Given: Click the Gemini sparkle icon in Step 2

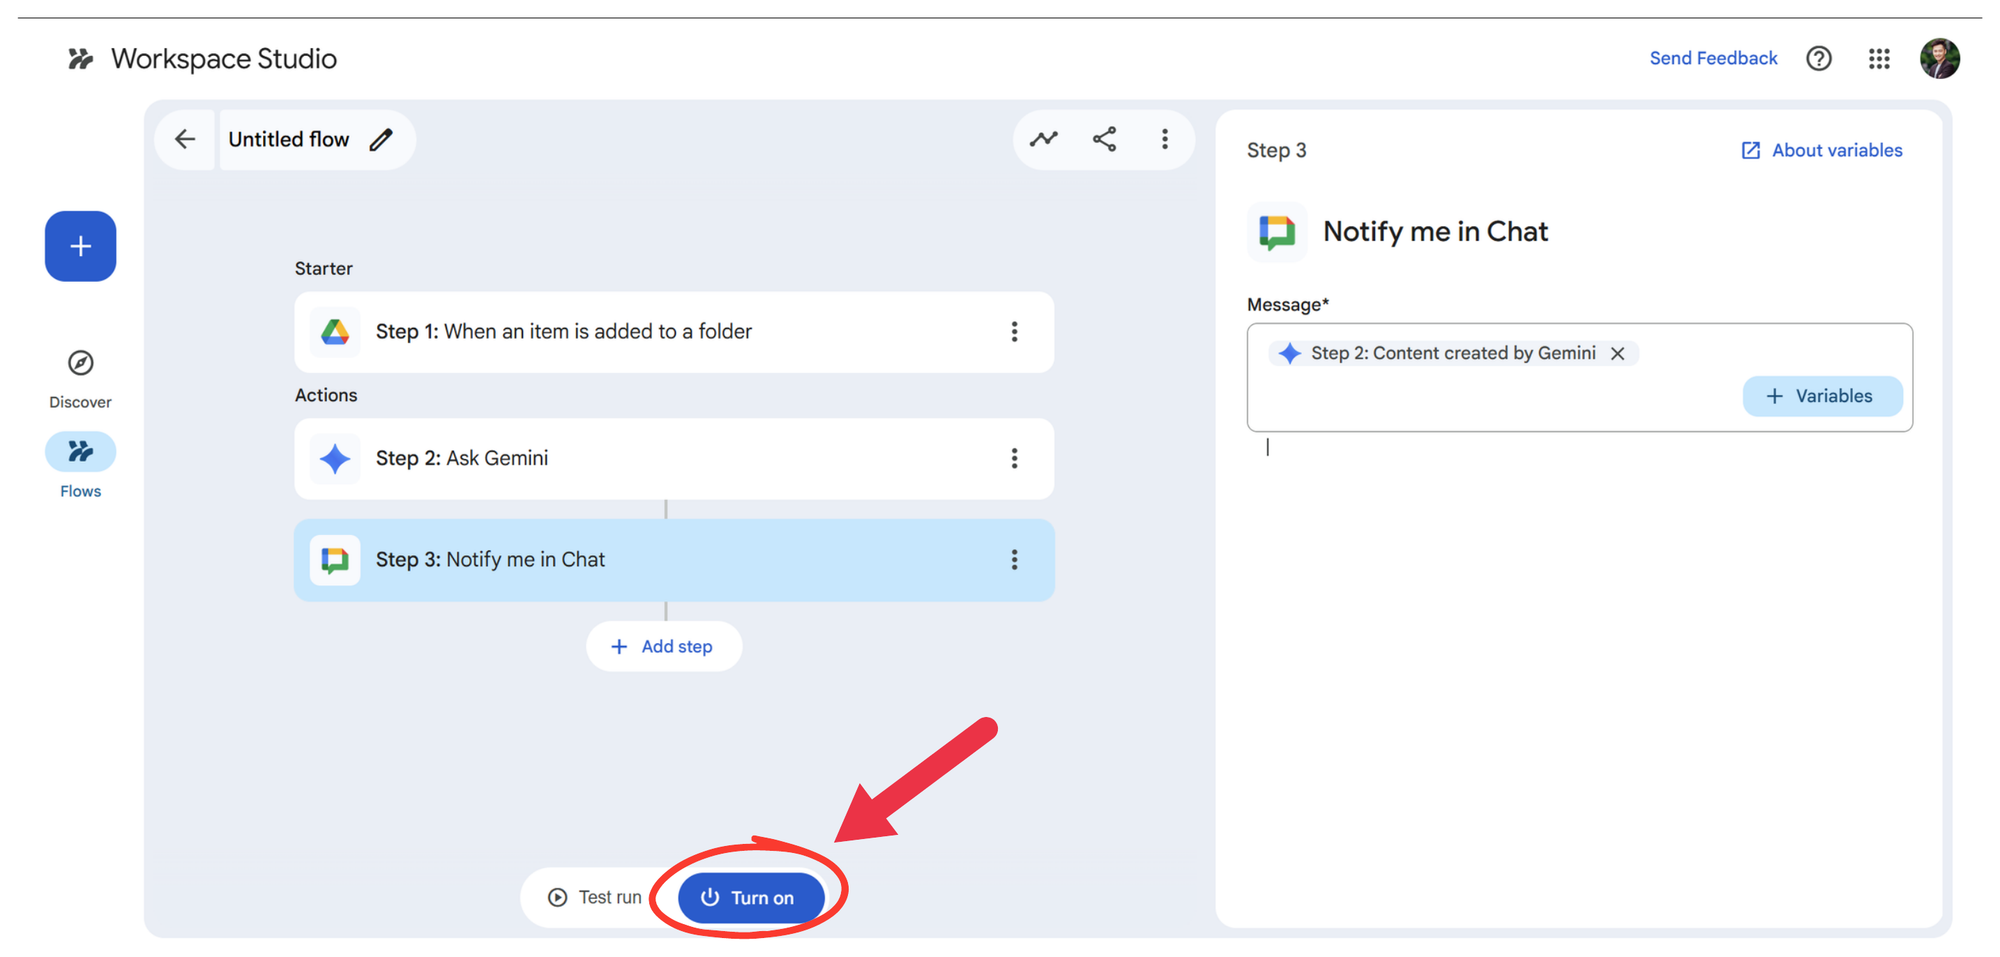Looking at the screenshot, I should tap(335, 459).
